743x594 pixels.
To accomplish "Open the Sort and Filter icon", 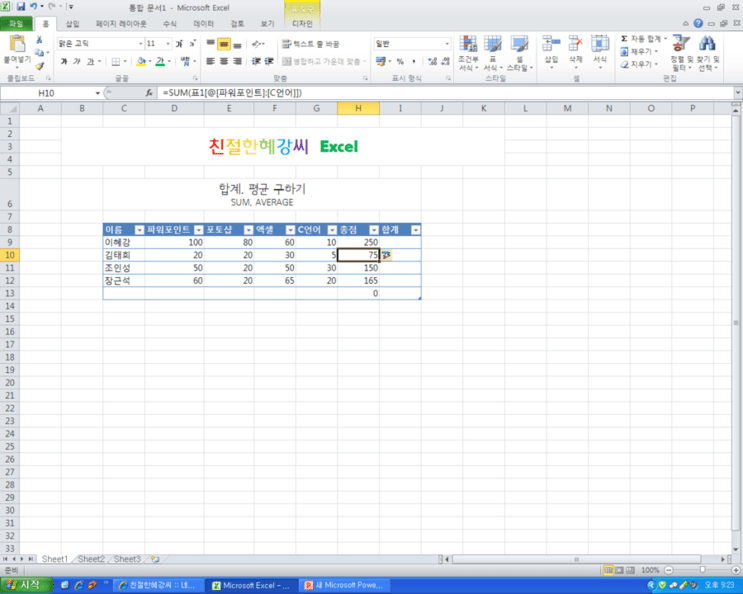I will pos(681,44).
